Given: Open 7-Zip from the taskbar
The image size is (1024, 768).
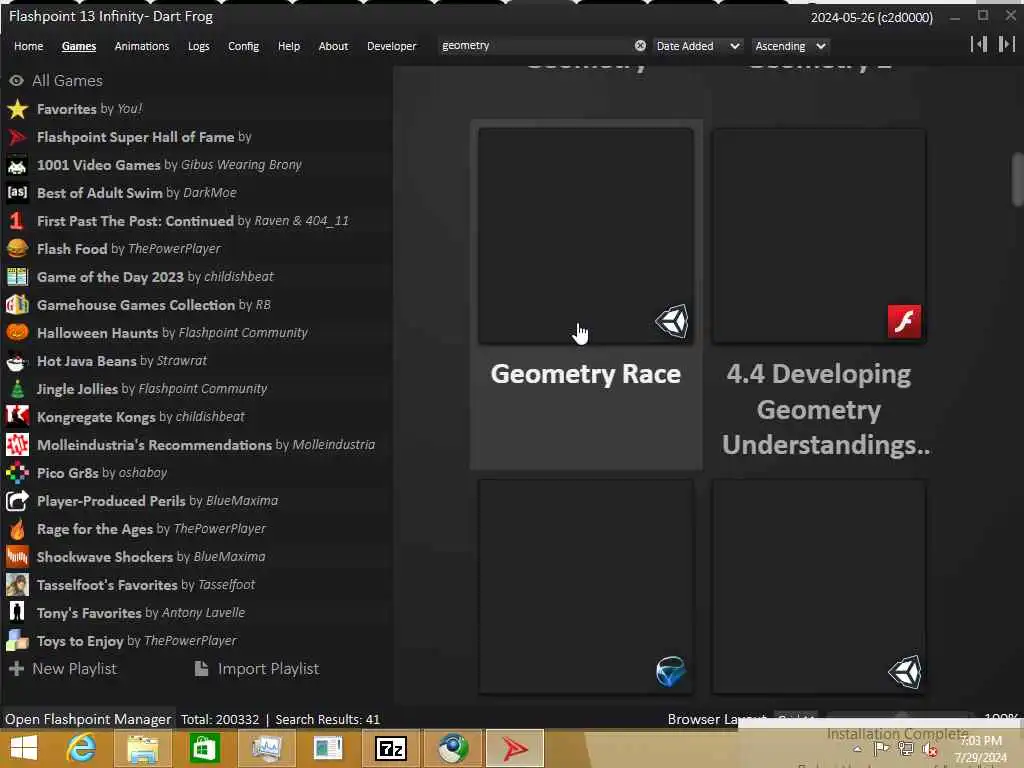Looking at the screenshot, I should (x=391, y=748).
